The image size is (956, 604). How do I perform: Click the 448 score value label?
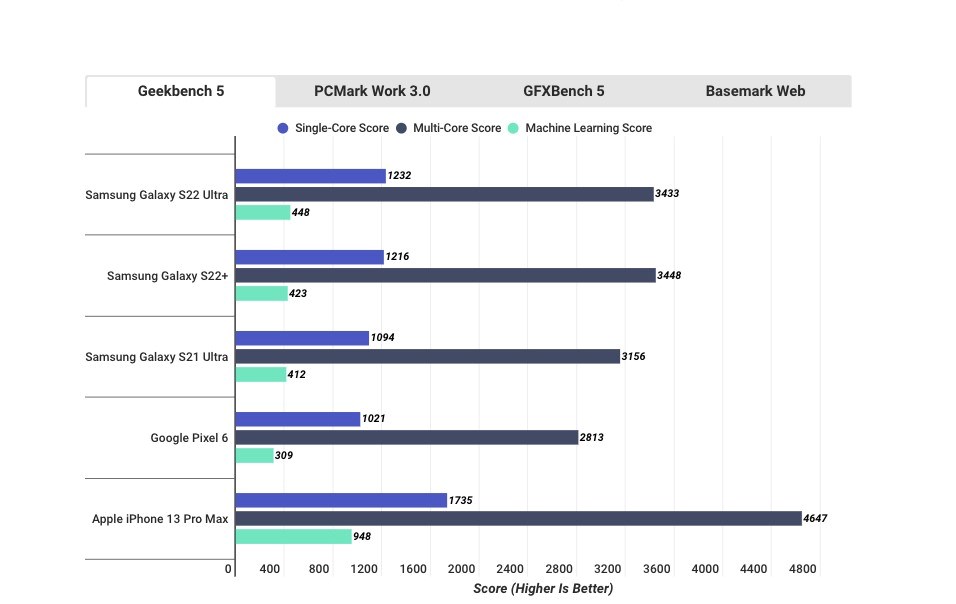coord(301,213)
